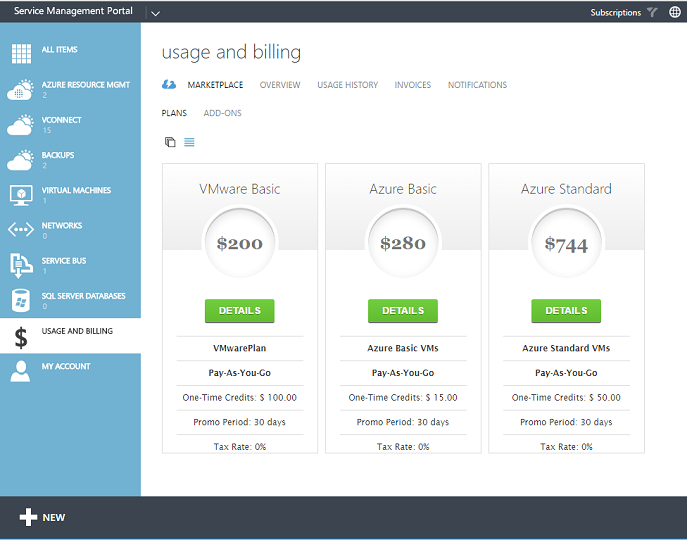687x540 pixels.
Task: Click the Azure Standard card title
Action: pyautogui.click(x=566, y=189)
